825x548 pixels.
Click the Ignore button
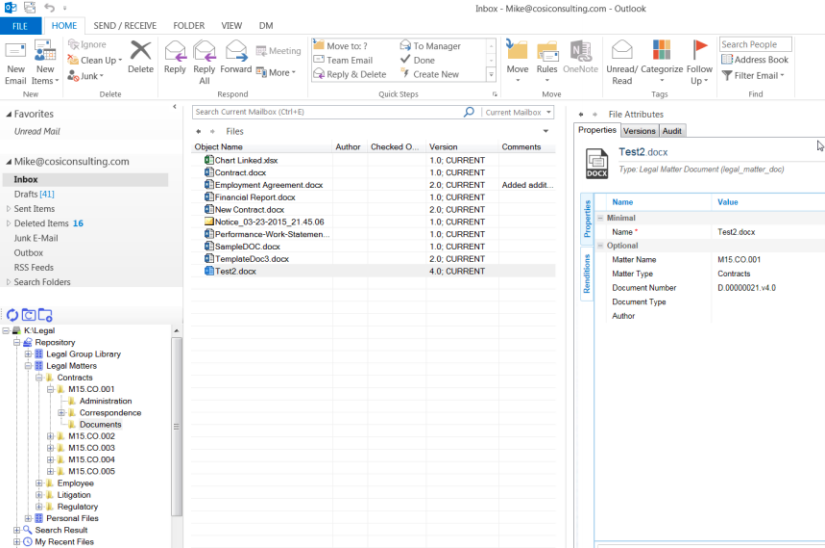click(87, 45)
